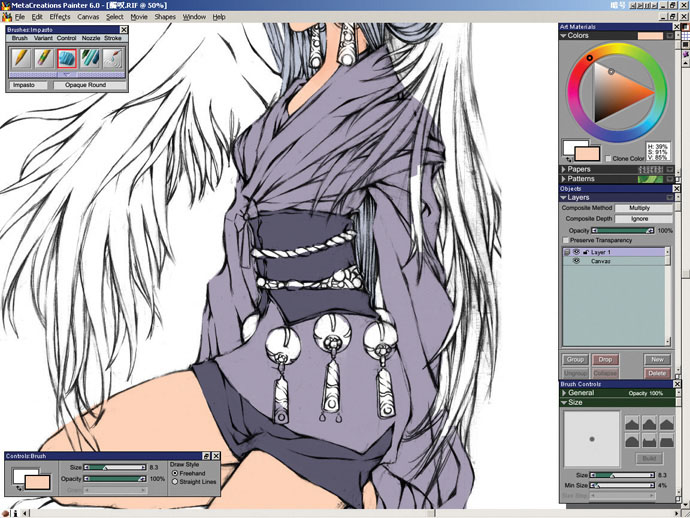This screenshot has width=690, height=518.
Task: Select the yellow Pencil brush icon
Action: (21, 59)
